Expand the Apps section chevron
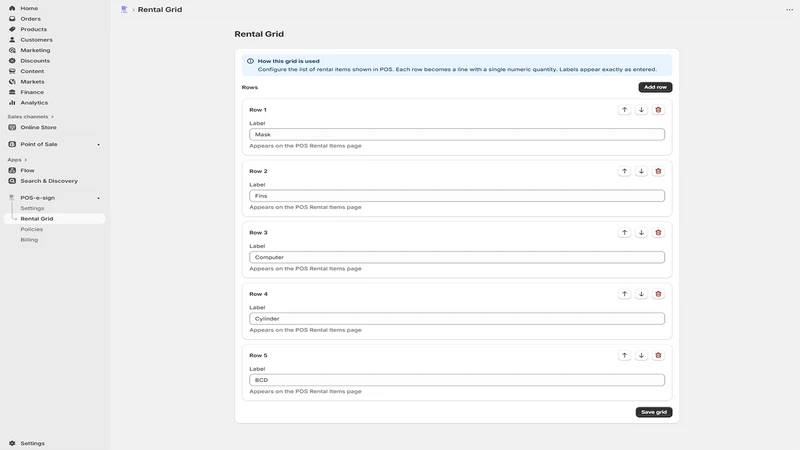 pos(26,160)
